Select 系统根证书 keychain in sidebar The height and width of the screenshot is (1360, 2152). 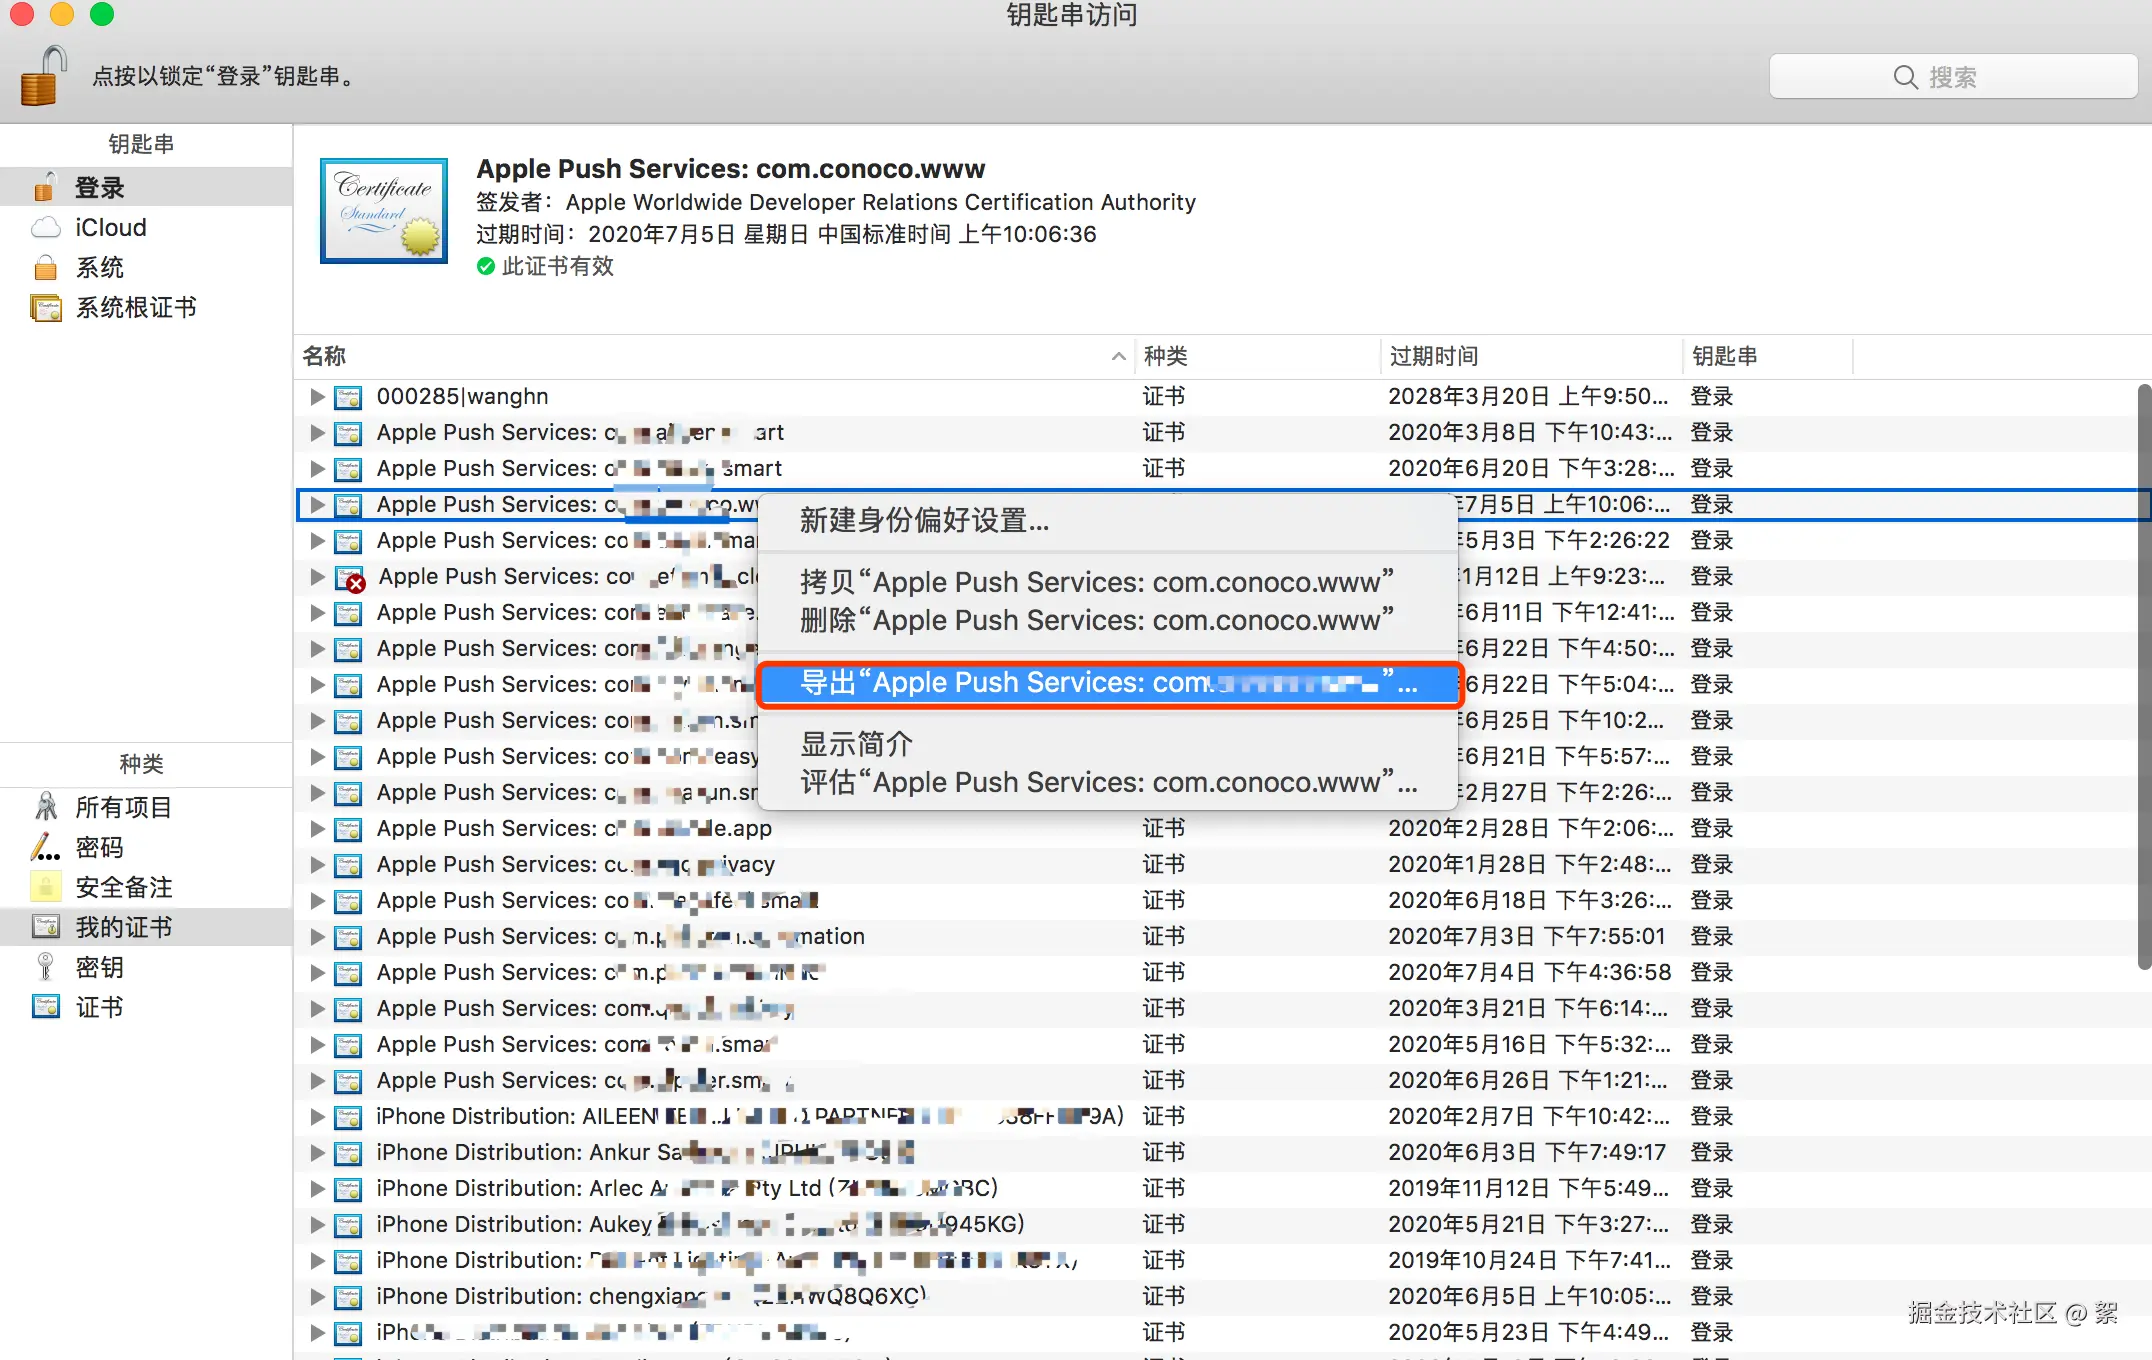pyautogui.click(x=136, y=308)
